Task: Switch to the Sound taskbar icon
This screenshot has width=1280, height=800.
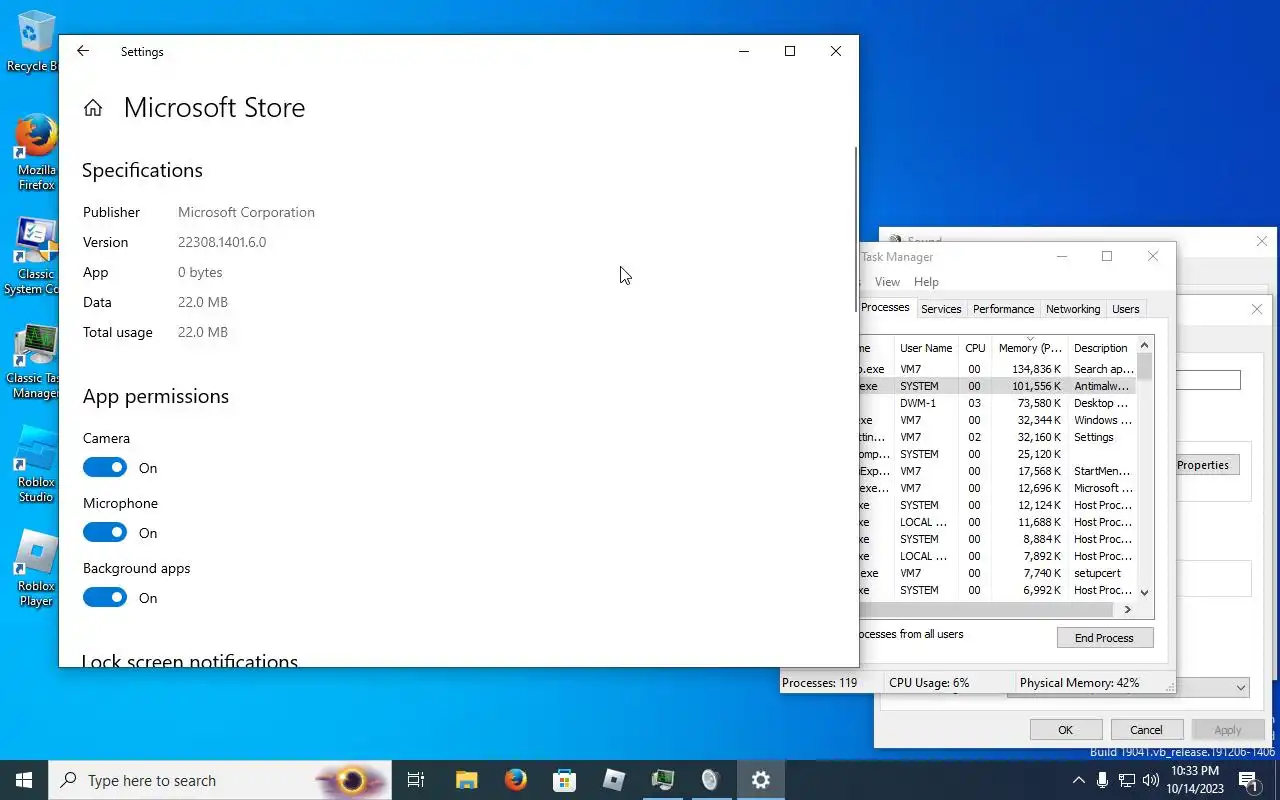Action: click(711, 780)
